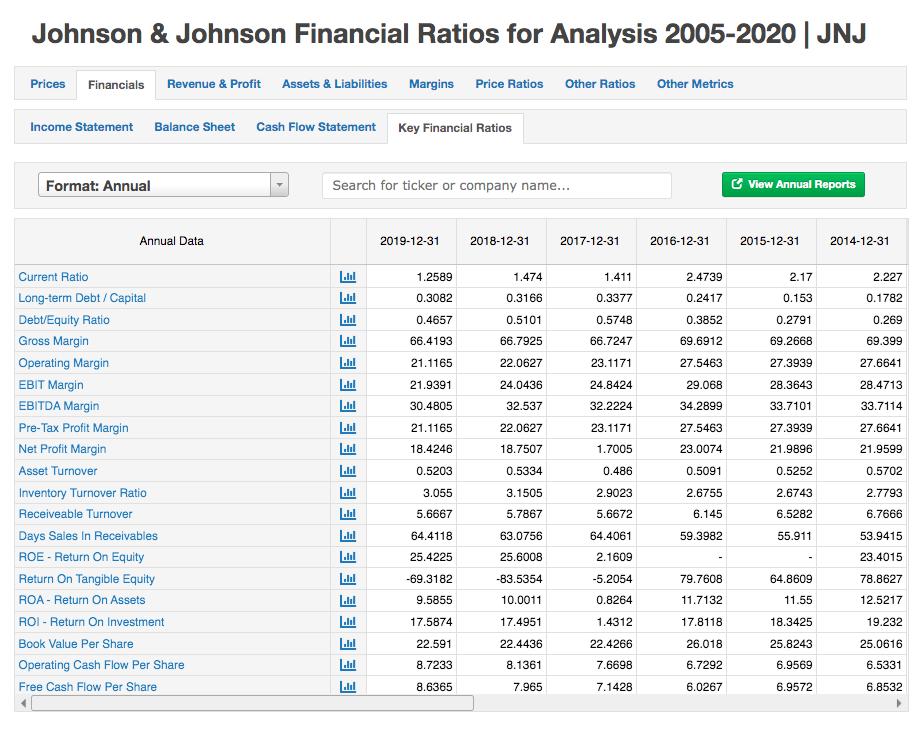Open the Format: Annual dropdown
Image resolution: width=922 pixels, height=738 pixels.
163,185
